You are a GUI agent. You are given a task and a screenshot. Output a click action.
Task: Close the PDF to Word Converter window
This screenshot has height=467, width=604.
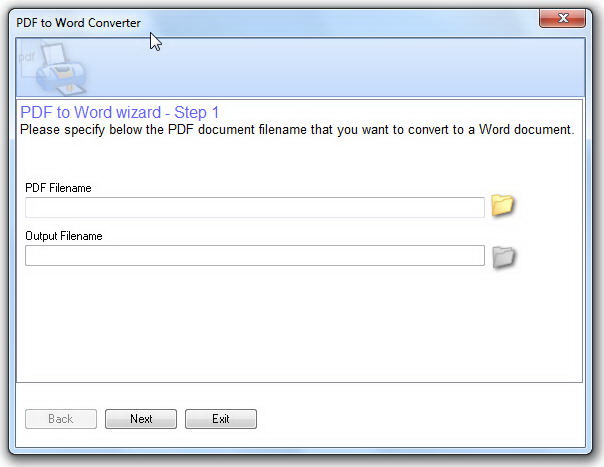pyautogui.click(x=562, y=18)
